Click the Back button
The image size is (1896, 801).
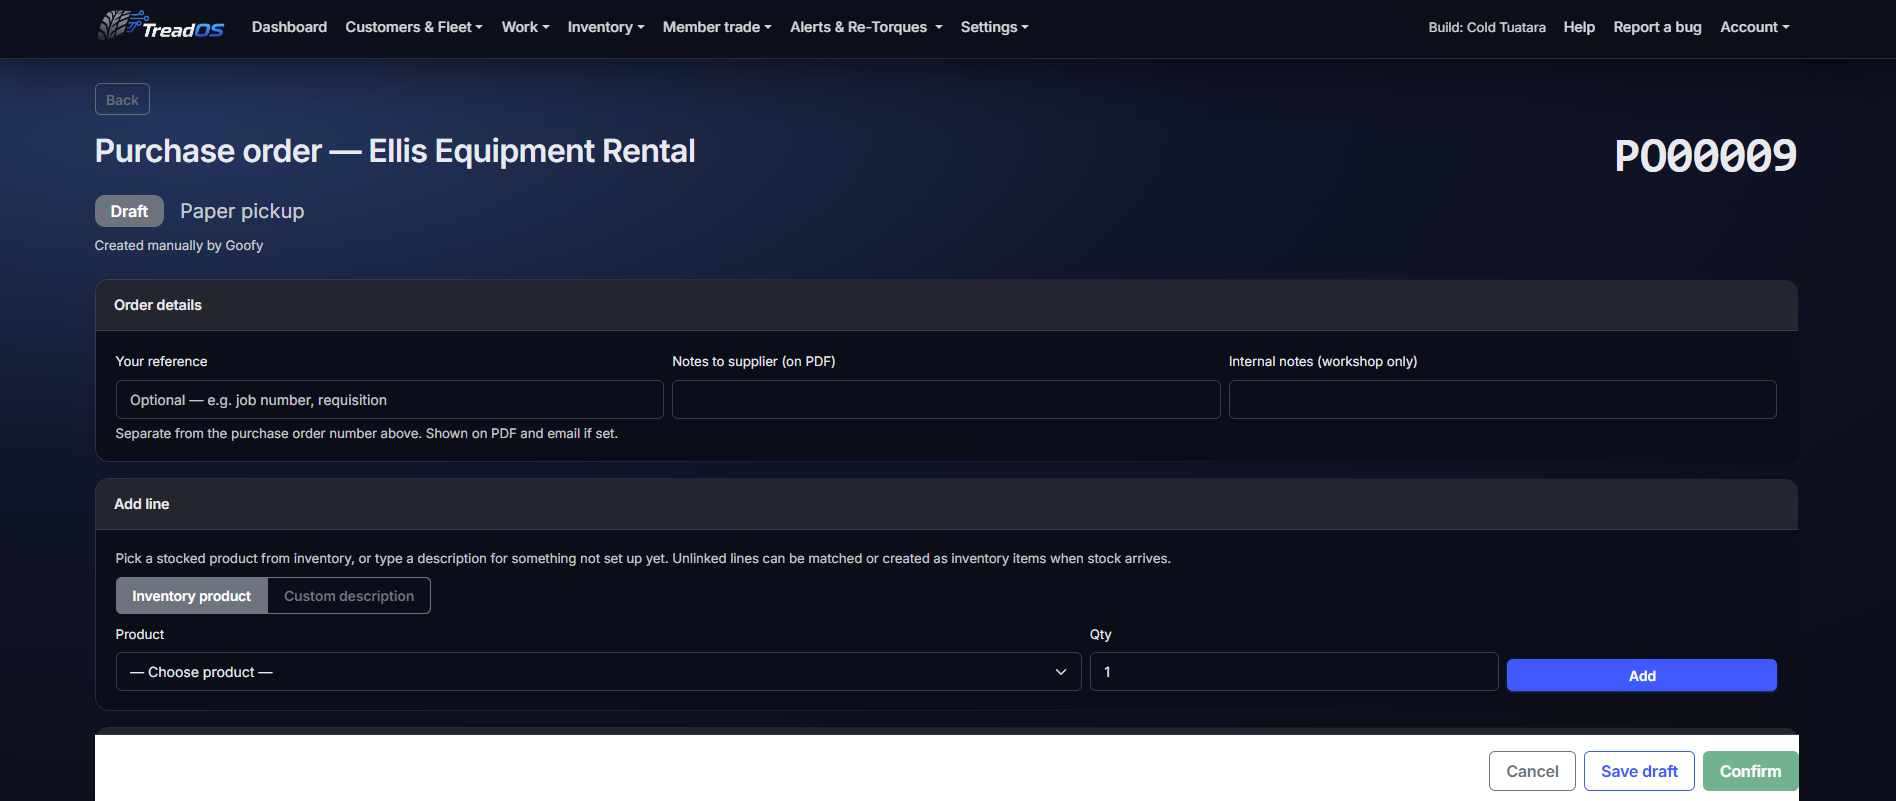pos(122,99)
